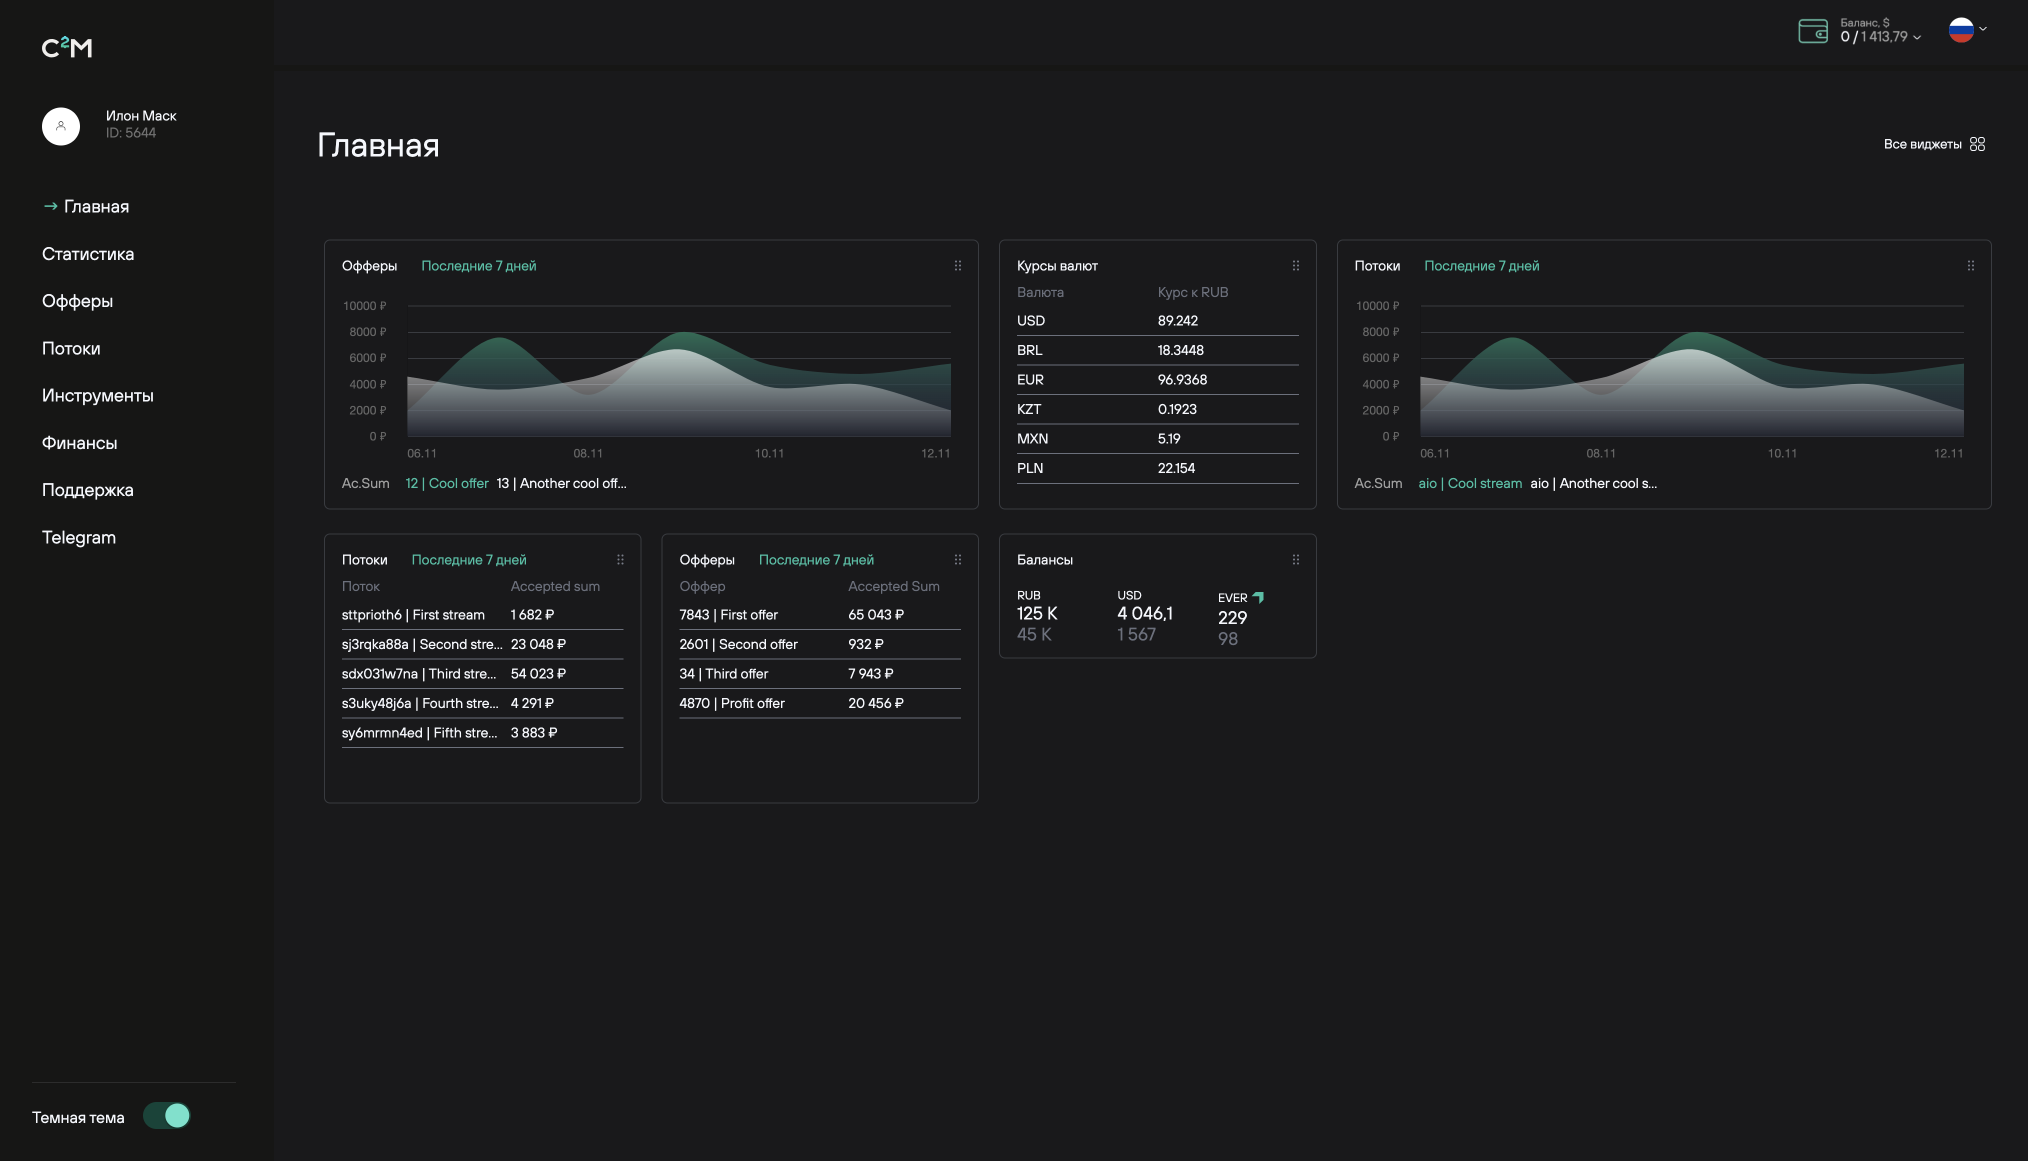Click the all widgets grid icon
Viewport: 2028px width, 1161px height.
point(1977,144)
